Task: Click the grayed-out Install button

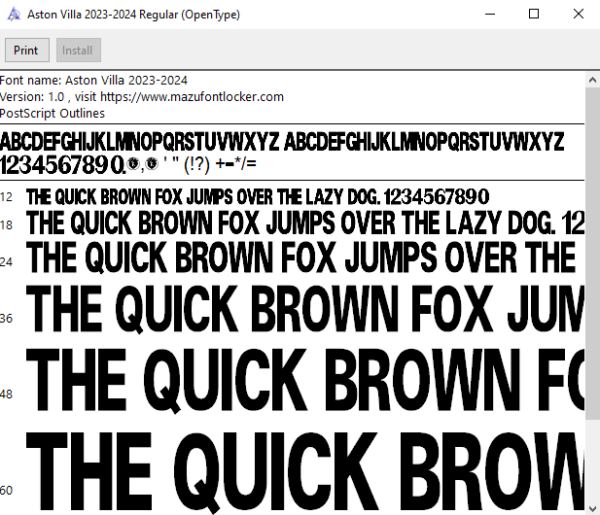Action: [x=78, y=50]
